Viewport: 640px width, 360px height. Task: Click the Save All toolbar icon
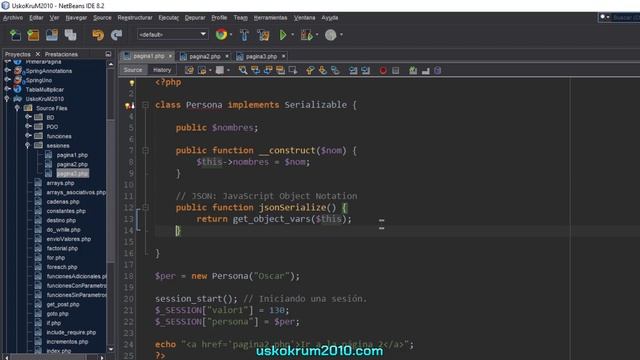70,35
